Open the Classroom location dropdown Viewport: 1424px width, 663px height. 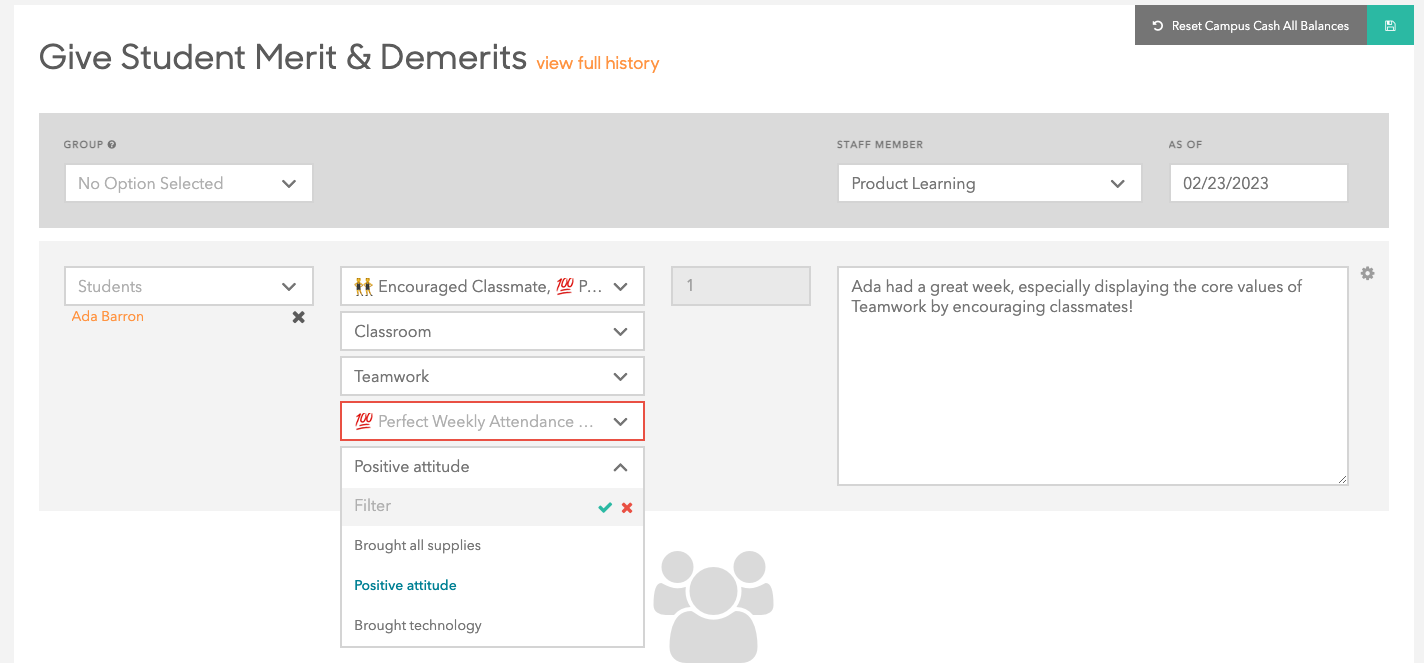(x=492, y=331)
